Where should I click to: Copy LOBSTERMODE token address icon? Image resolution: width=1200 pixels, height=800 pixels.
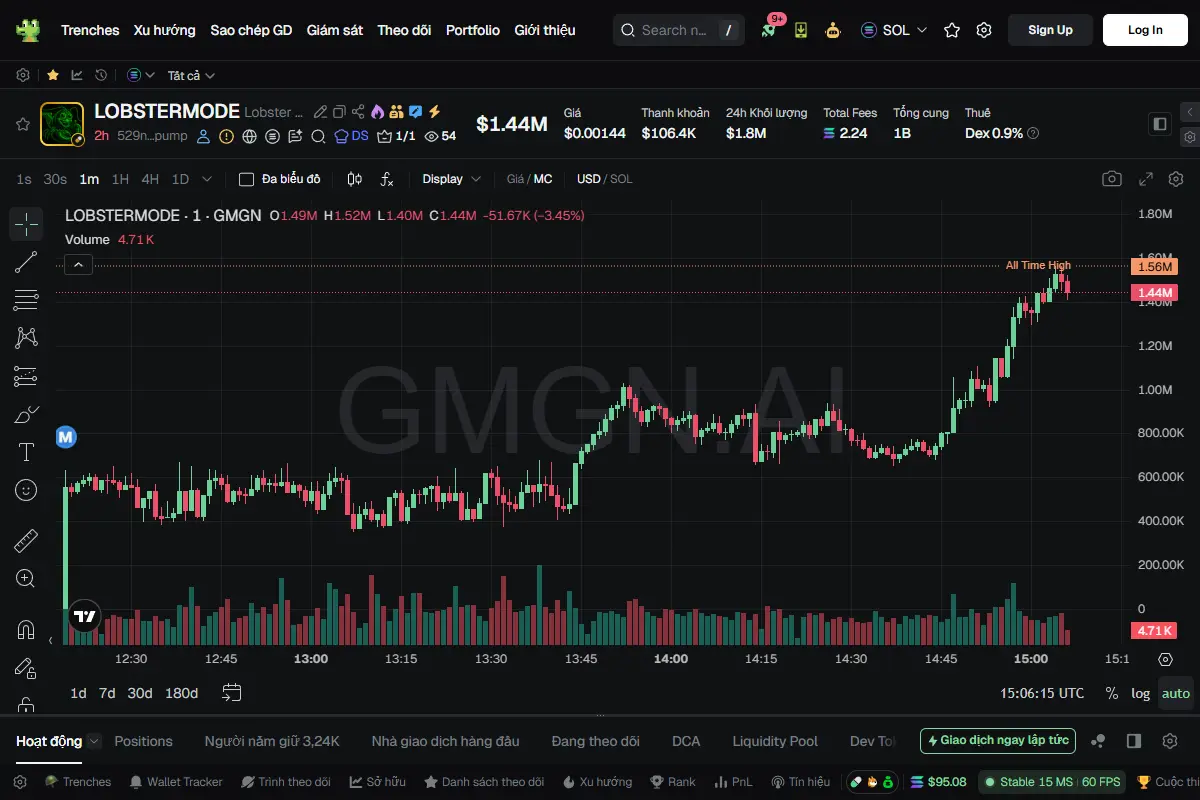(x=339, y=112)
